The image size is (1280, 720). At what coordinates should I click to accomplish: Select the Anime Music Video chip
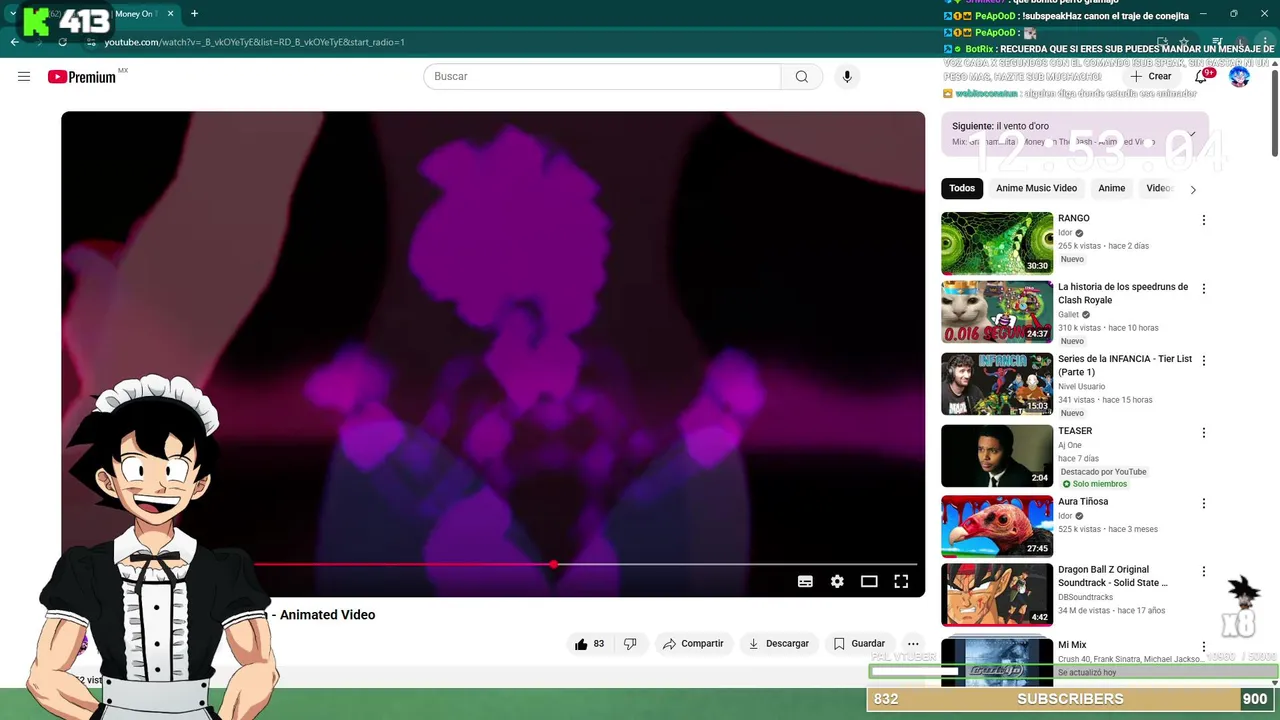click(x=1036, y=188)
